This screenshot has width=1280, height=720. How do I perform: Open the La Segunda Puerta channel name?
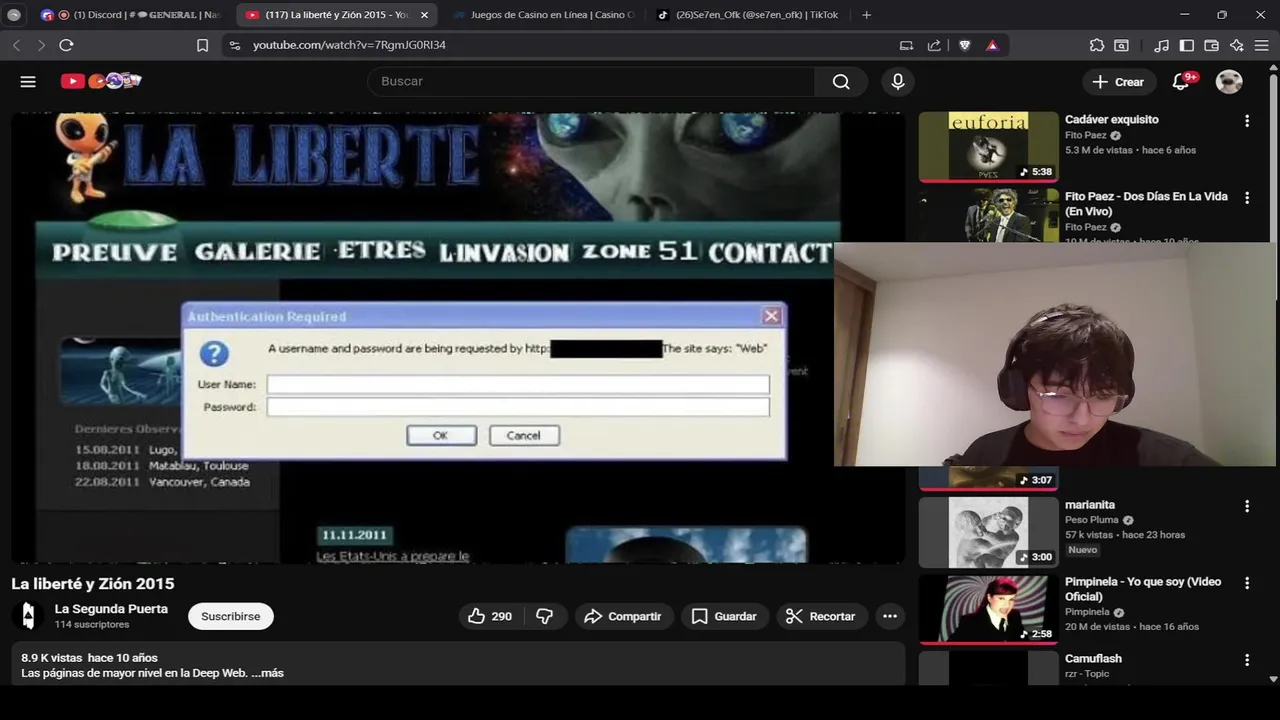coord(111,609)
